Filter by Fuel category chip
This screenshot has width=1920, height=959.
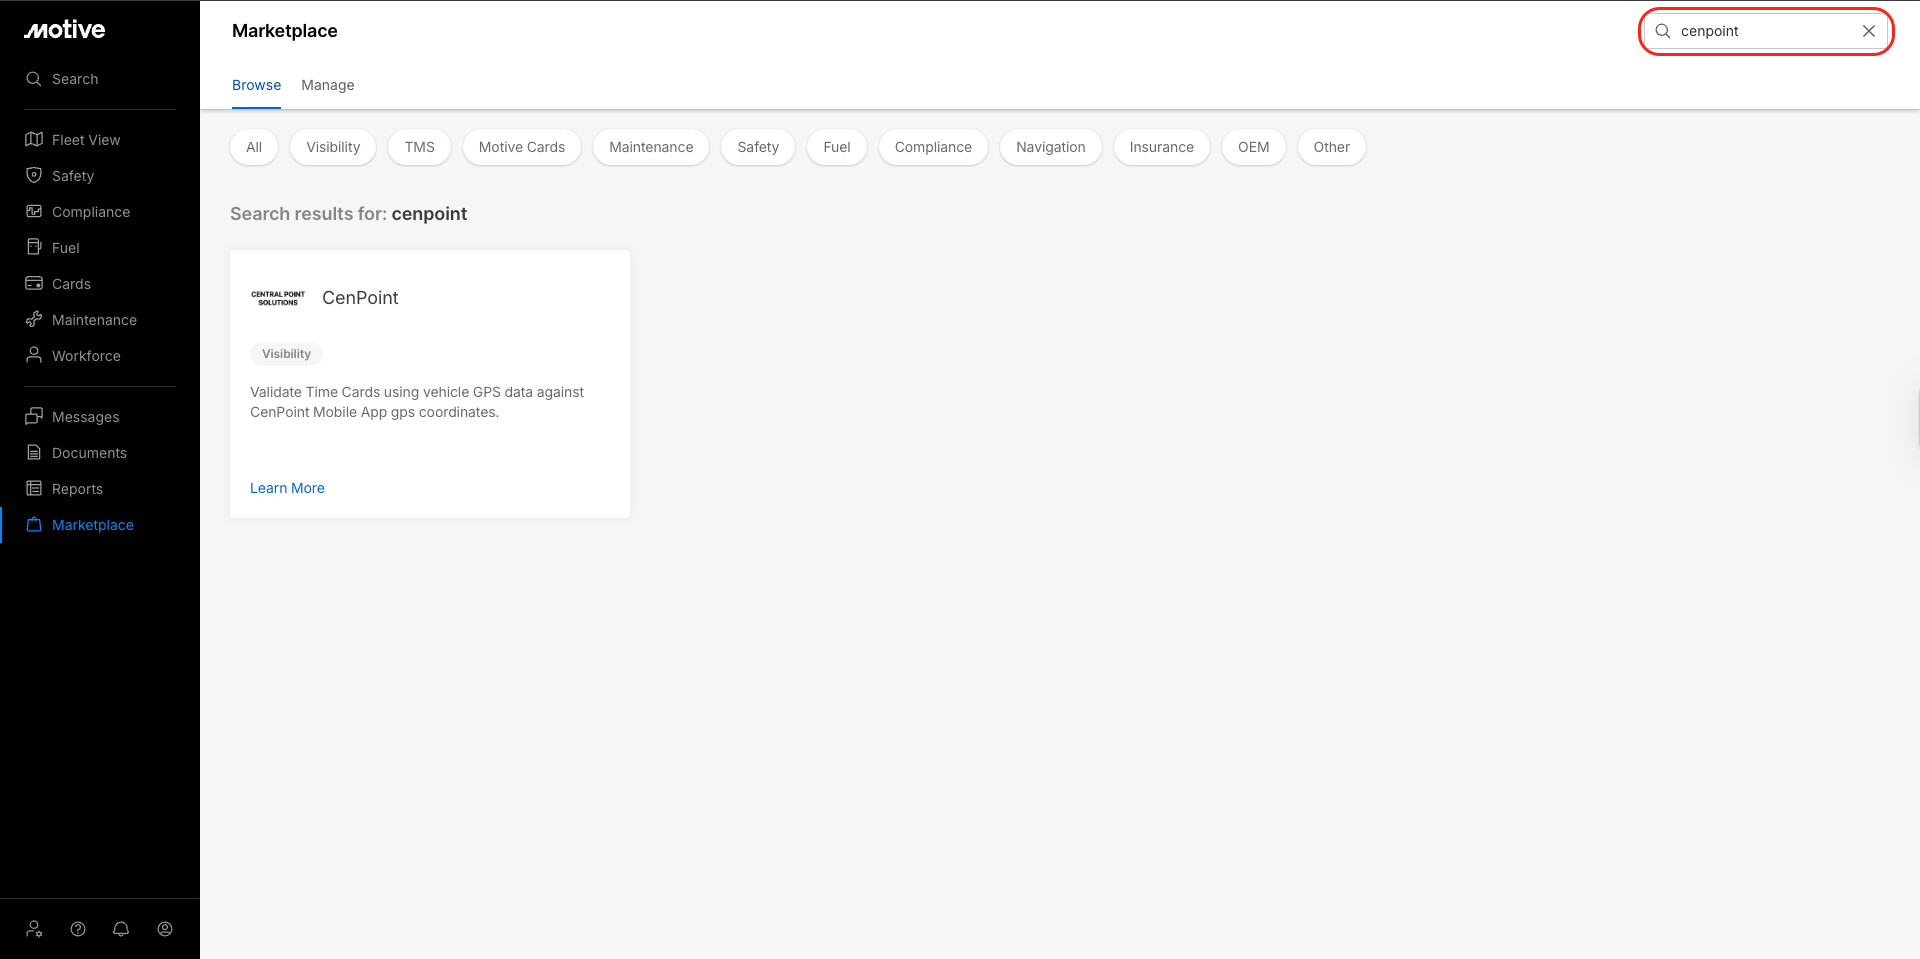(837, 147)
